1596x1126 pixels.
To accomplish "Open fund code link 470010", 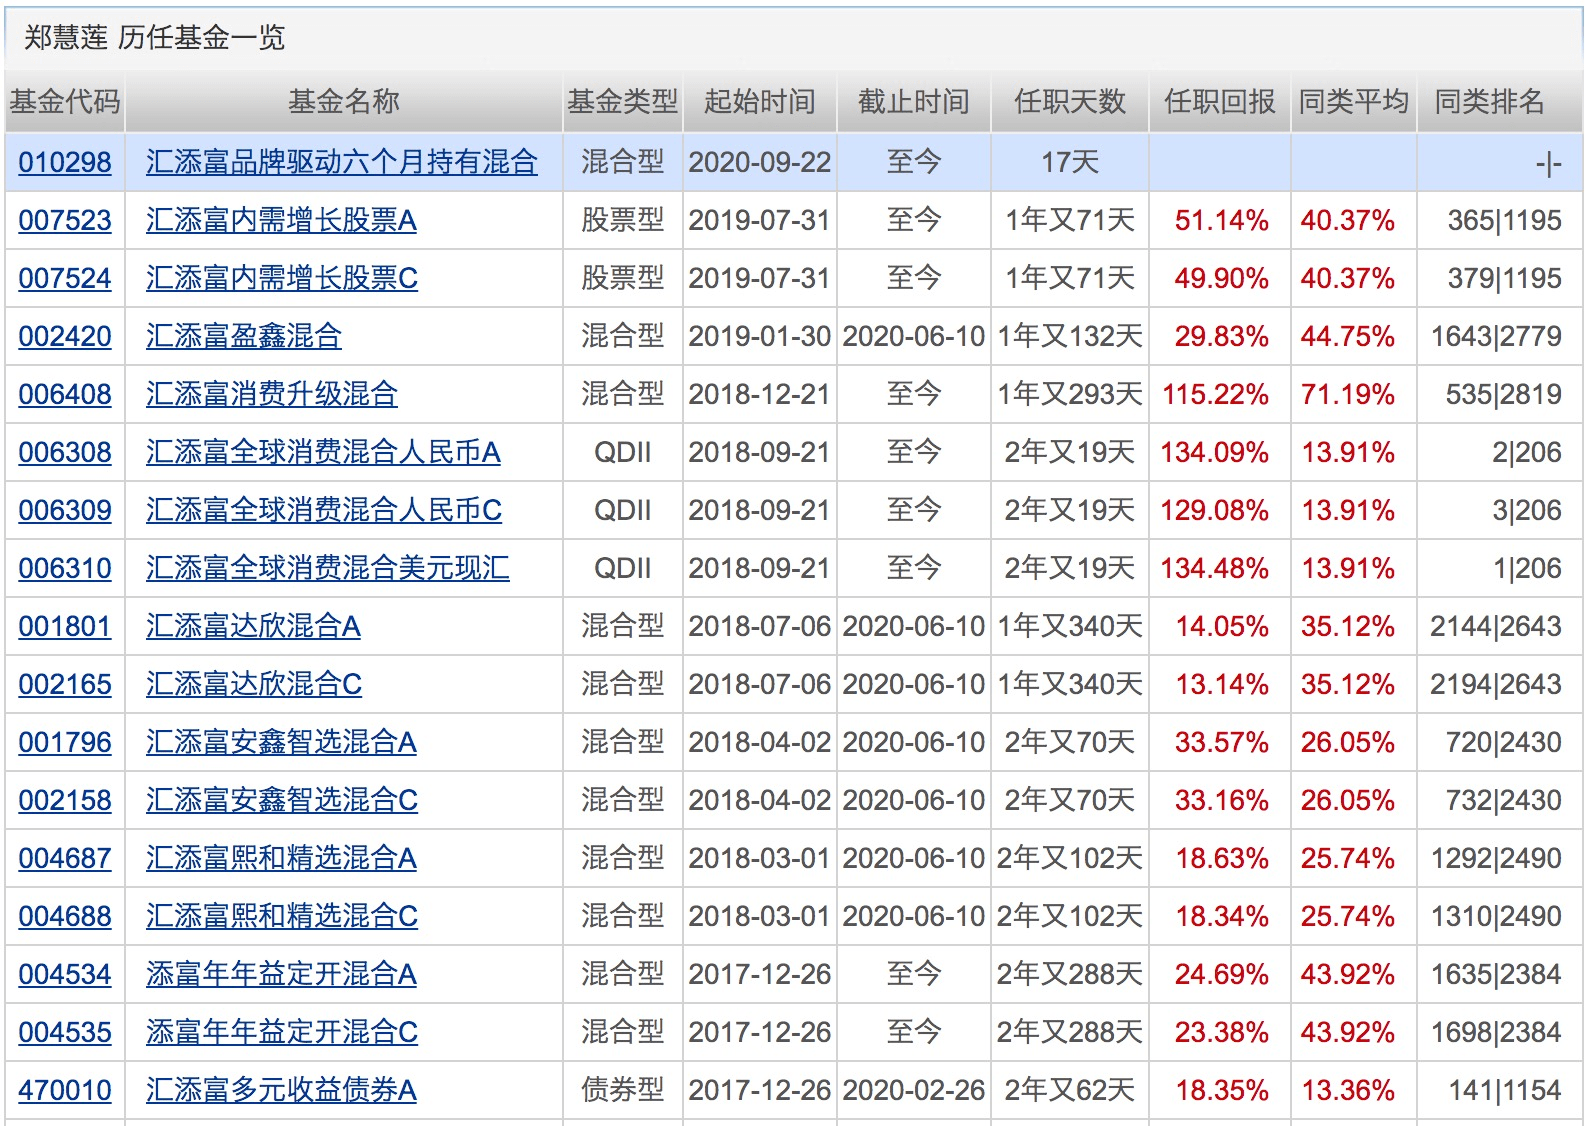I will [x=65, y=1090].
